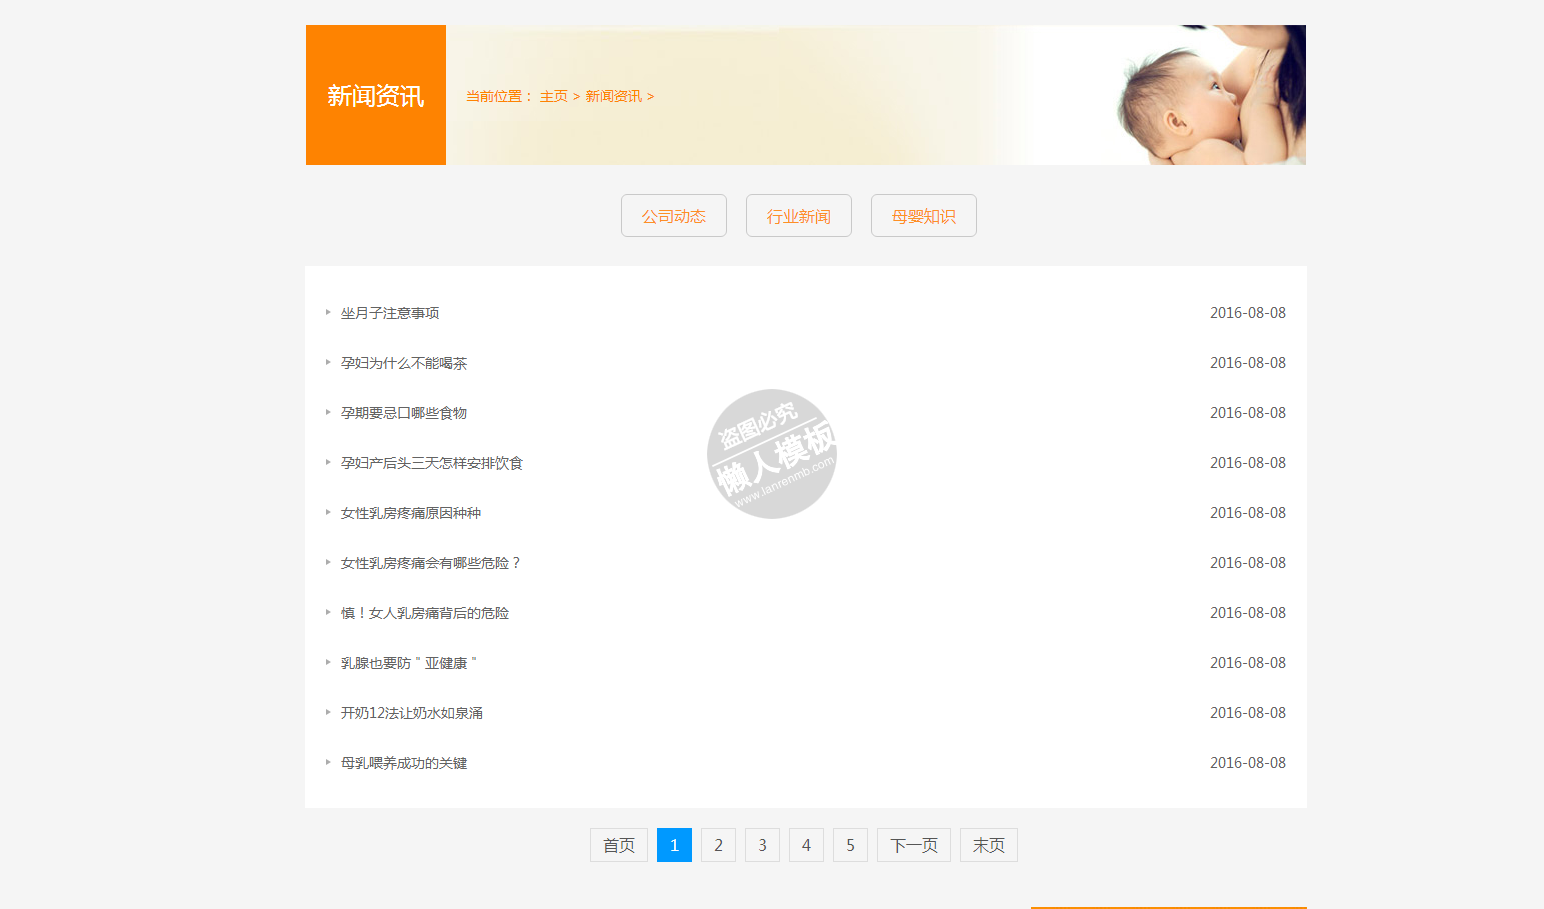Click the 主页 breadcrumb link
The width and height of the screenshot is (1544, 909).
(553, 97)
